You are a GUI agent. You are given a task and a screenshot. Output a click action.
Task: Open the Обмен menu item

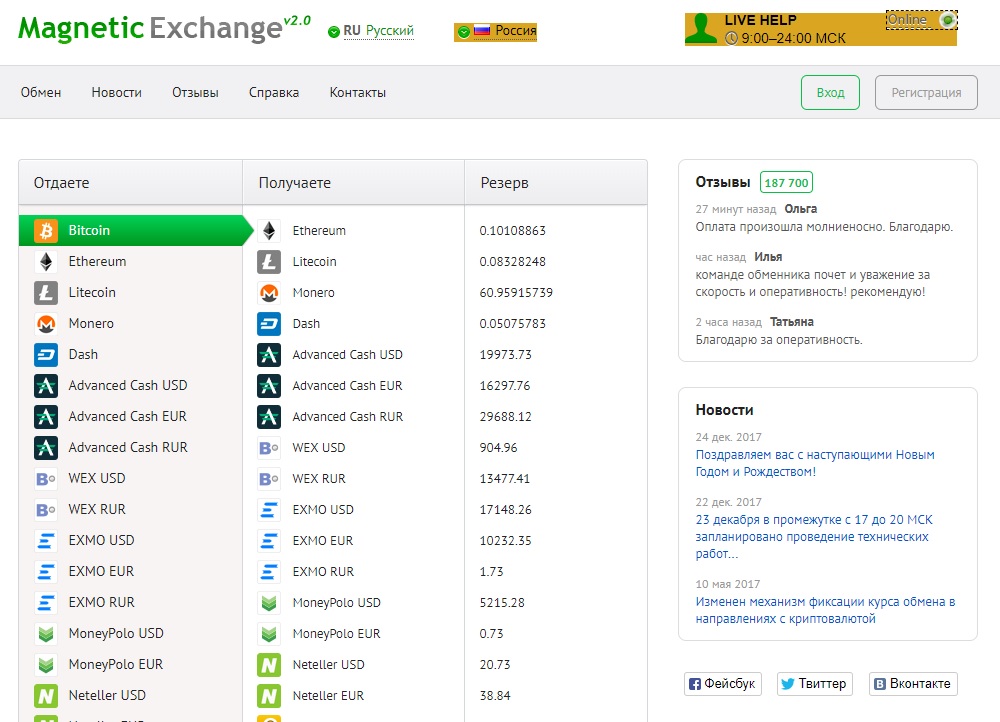pos(41,92)
